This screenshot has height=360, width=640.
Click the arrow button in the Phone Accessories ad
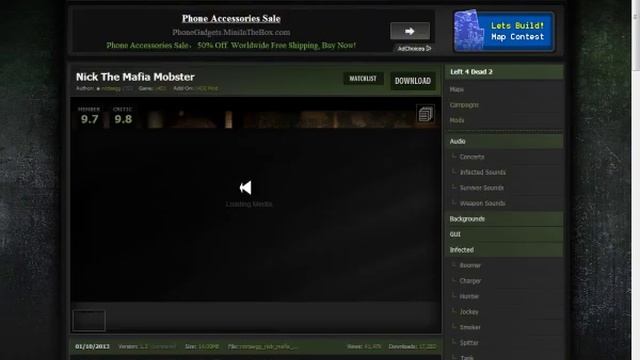tap(410, 31)
